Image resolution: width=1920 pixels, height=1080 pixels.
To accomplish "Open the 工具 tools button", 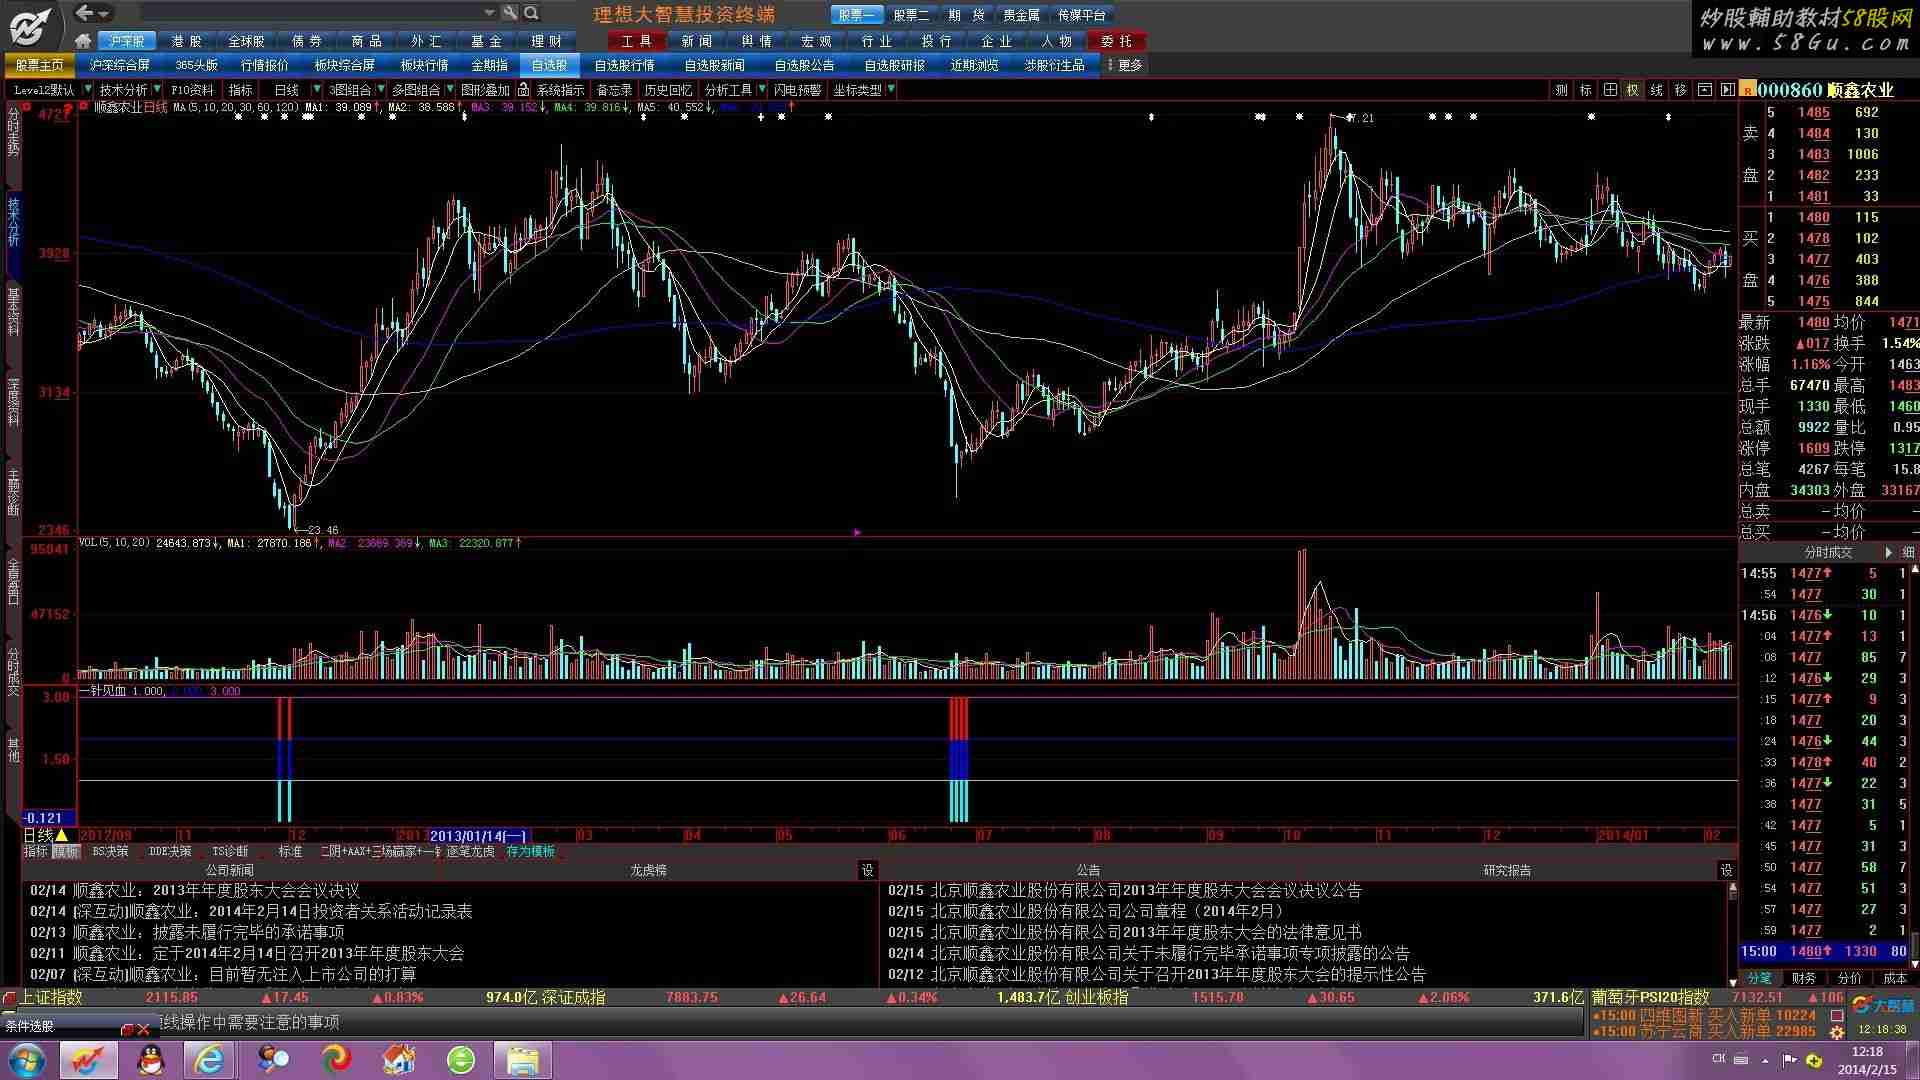I will click(x=636, y=41).
